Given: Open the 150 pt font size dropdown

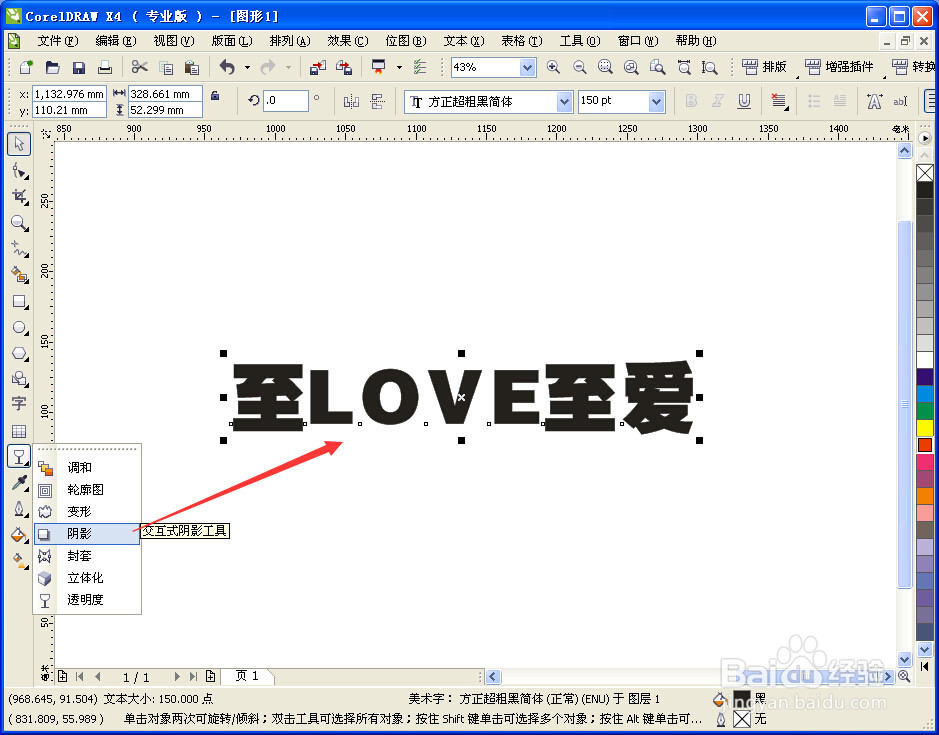Looking at the screenshot, I should point(655,101).
